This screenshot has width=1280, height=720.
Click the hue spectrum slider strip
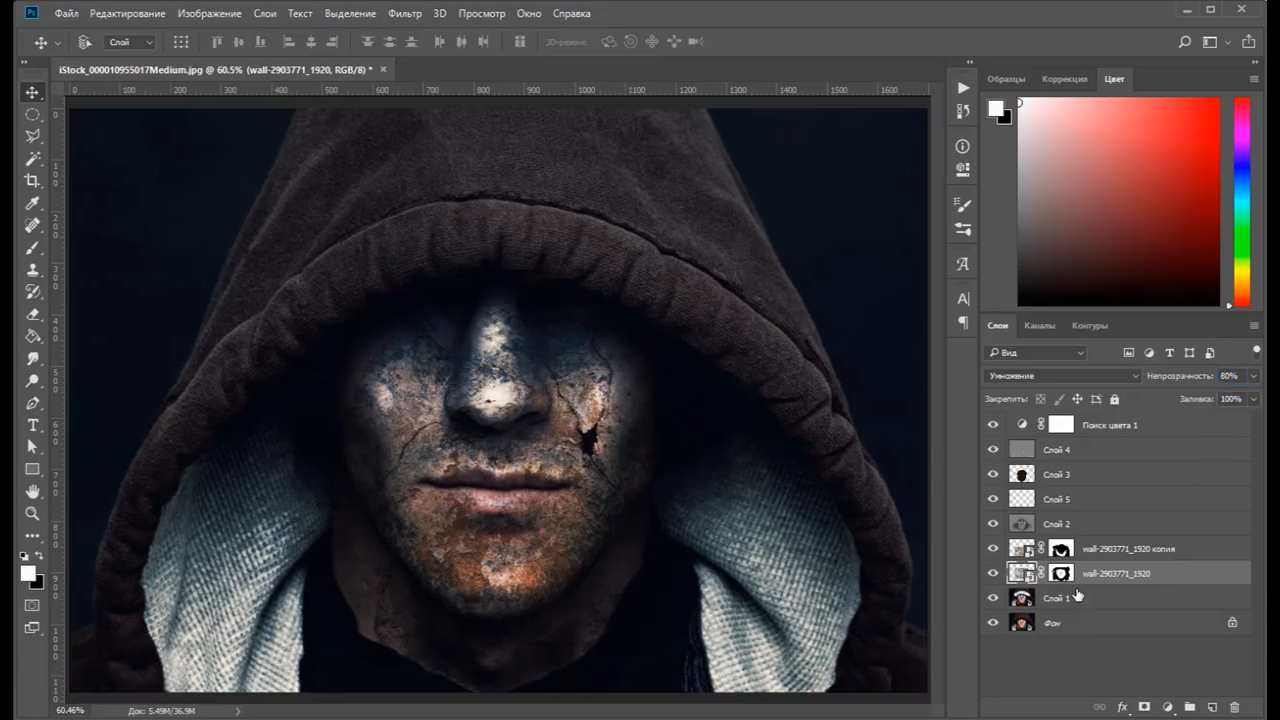1241,201
